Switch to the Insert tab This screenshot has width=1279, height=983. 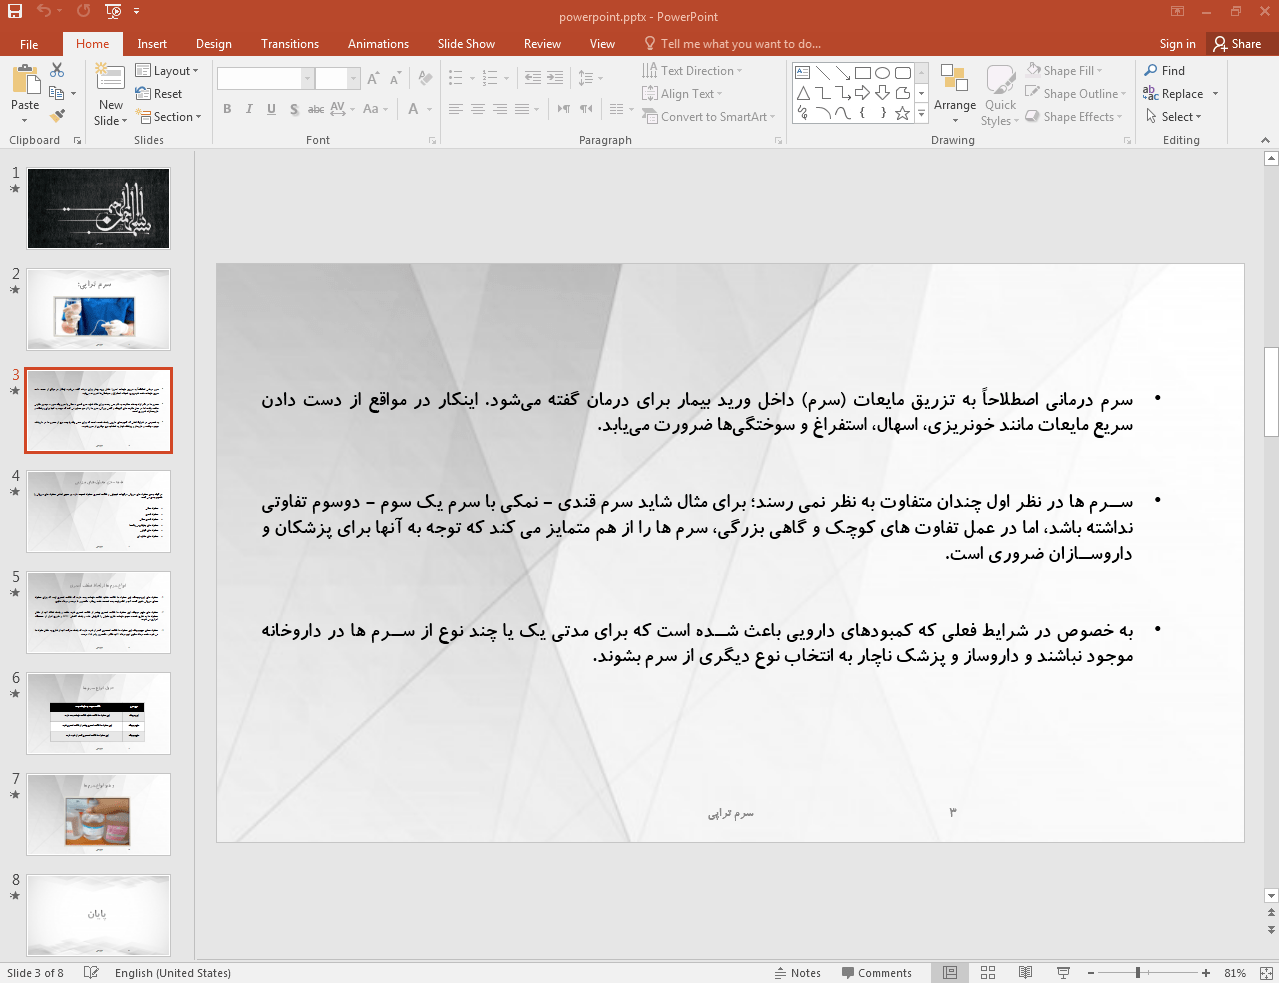click(152, 44)
